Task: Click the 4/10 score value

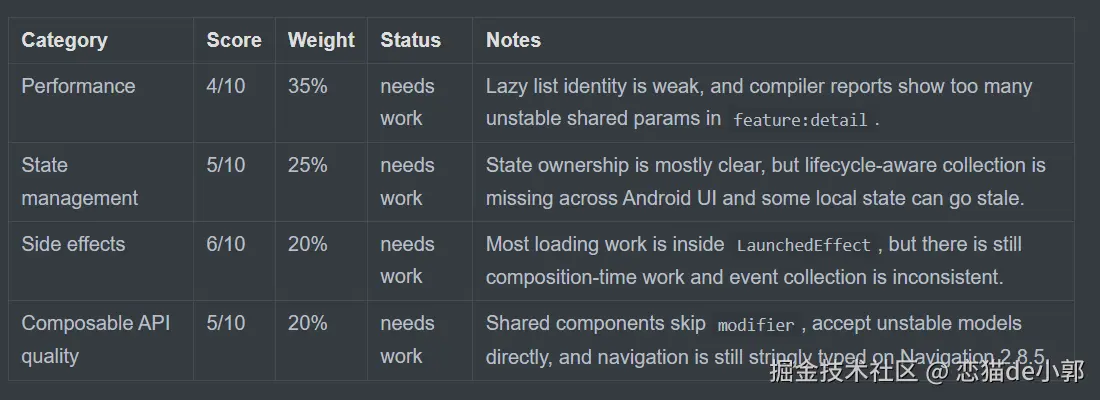Action: coord(226,86)
